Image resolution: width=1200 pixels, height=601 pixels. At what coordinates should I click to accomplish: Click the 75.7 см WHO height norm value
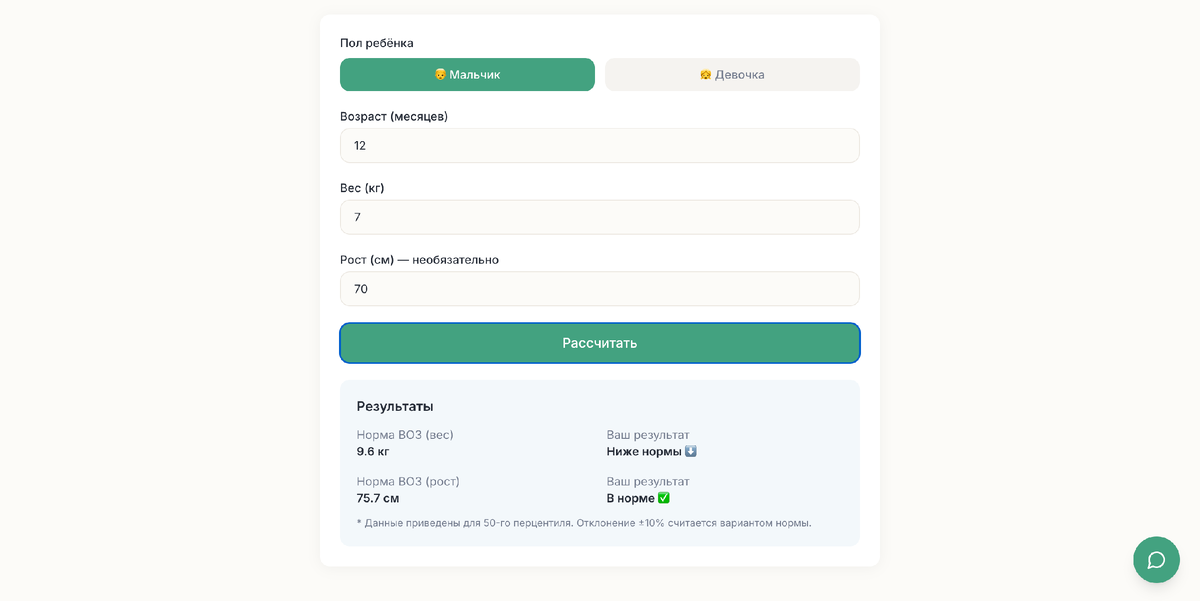(378, 498)
